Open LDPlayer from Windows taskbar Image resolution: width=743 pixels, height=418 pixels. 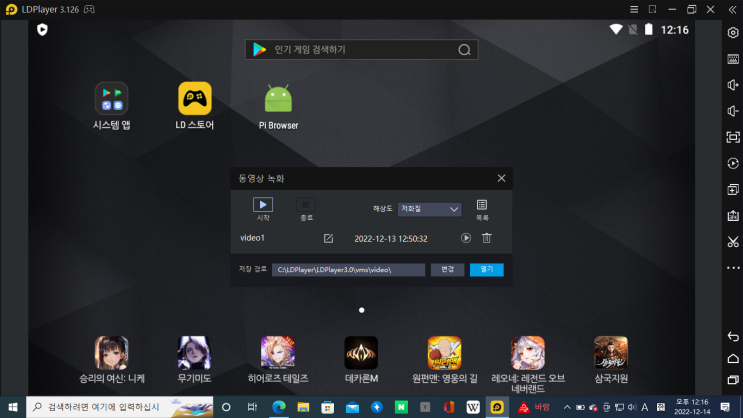[497, 407]
